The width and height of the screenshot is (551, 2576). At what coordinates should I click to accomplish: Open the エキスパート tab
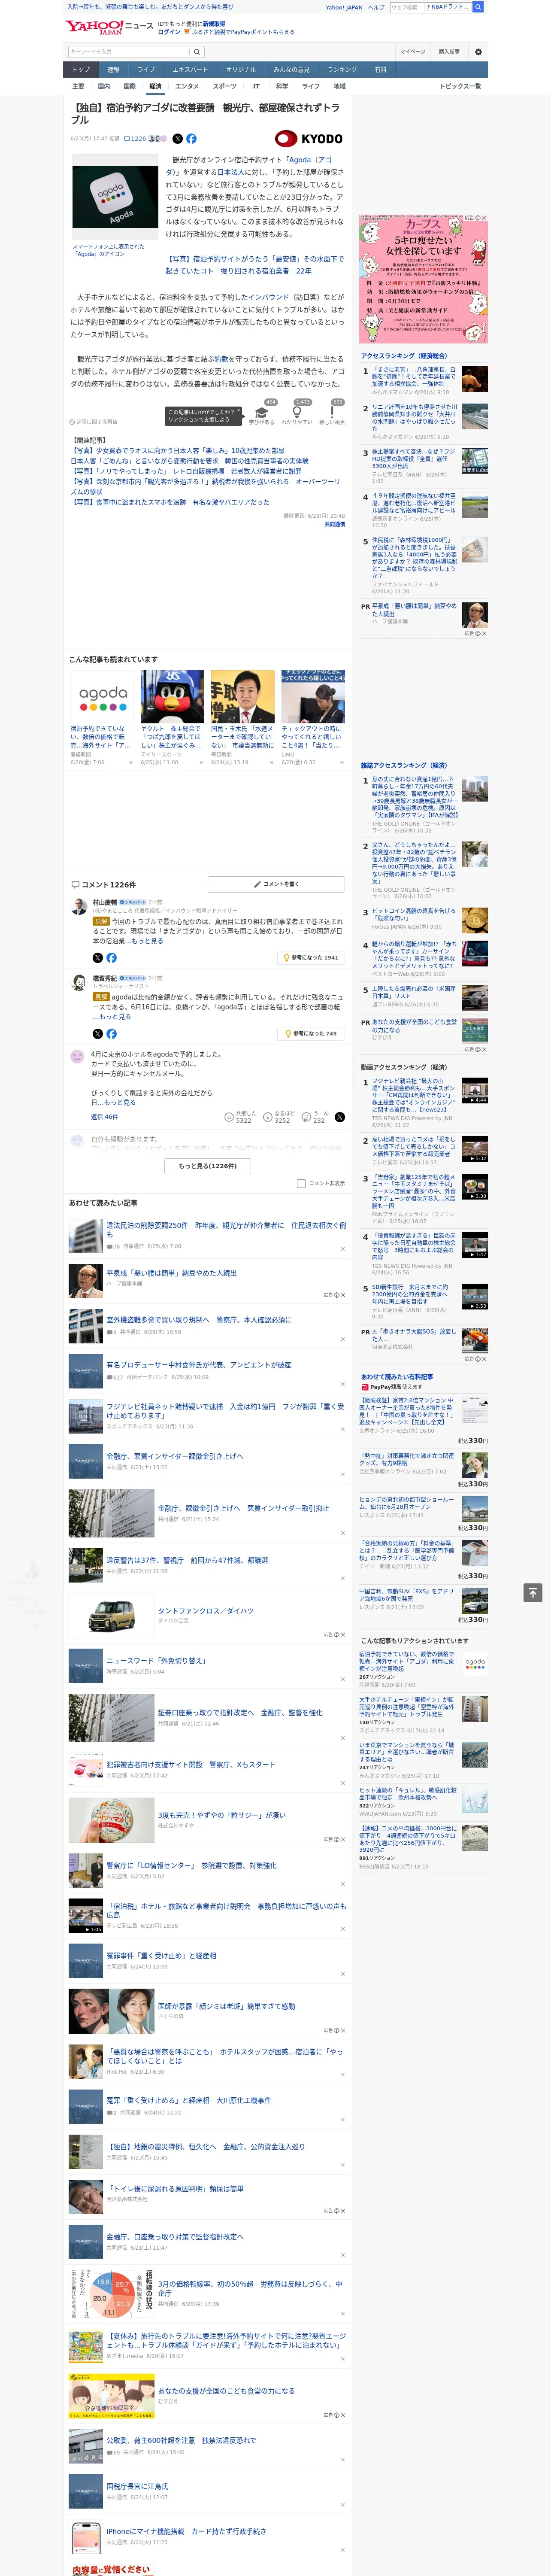tap(190, 70)
